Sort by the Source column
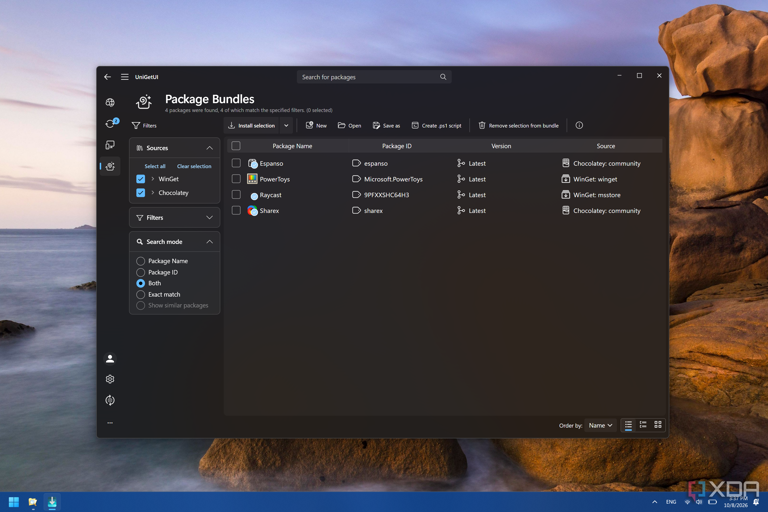This screenshot has width=768, height=512. tap(606, 146)
